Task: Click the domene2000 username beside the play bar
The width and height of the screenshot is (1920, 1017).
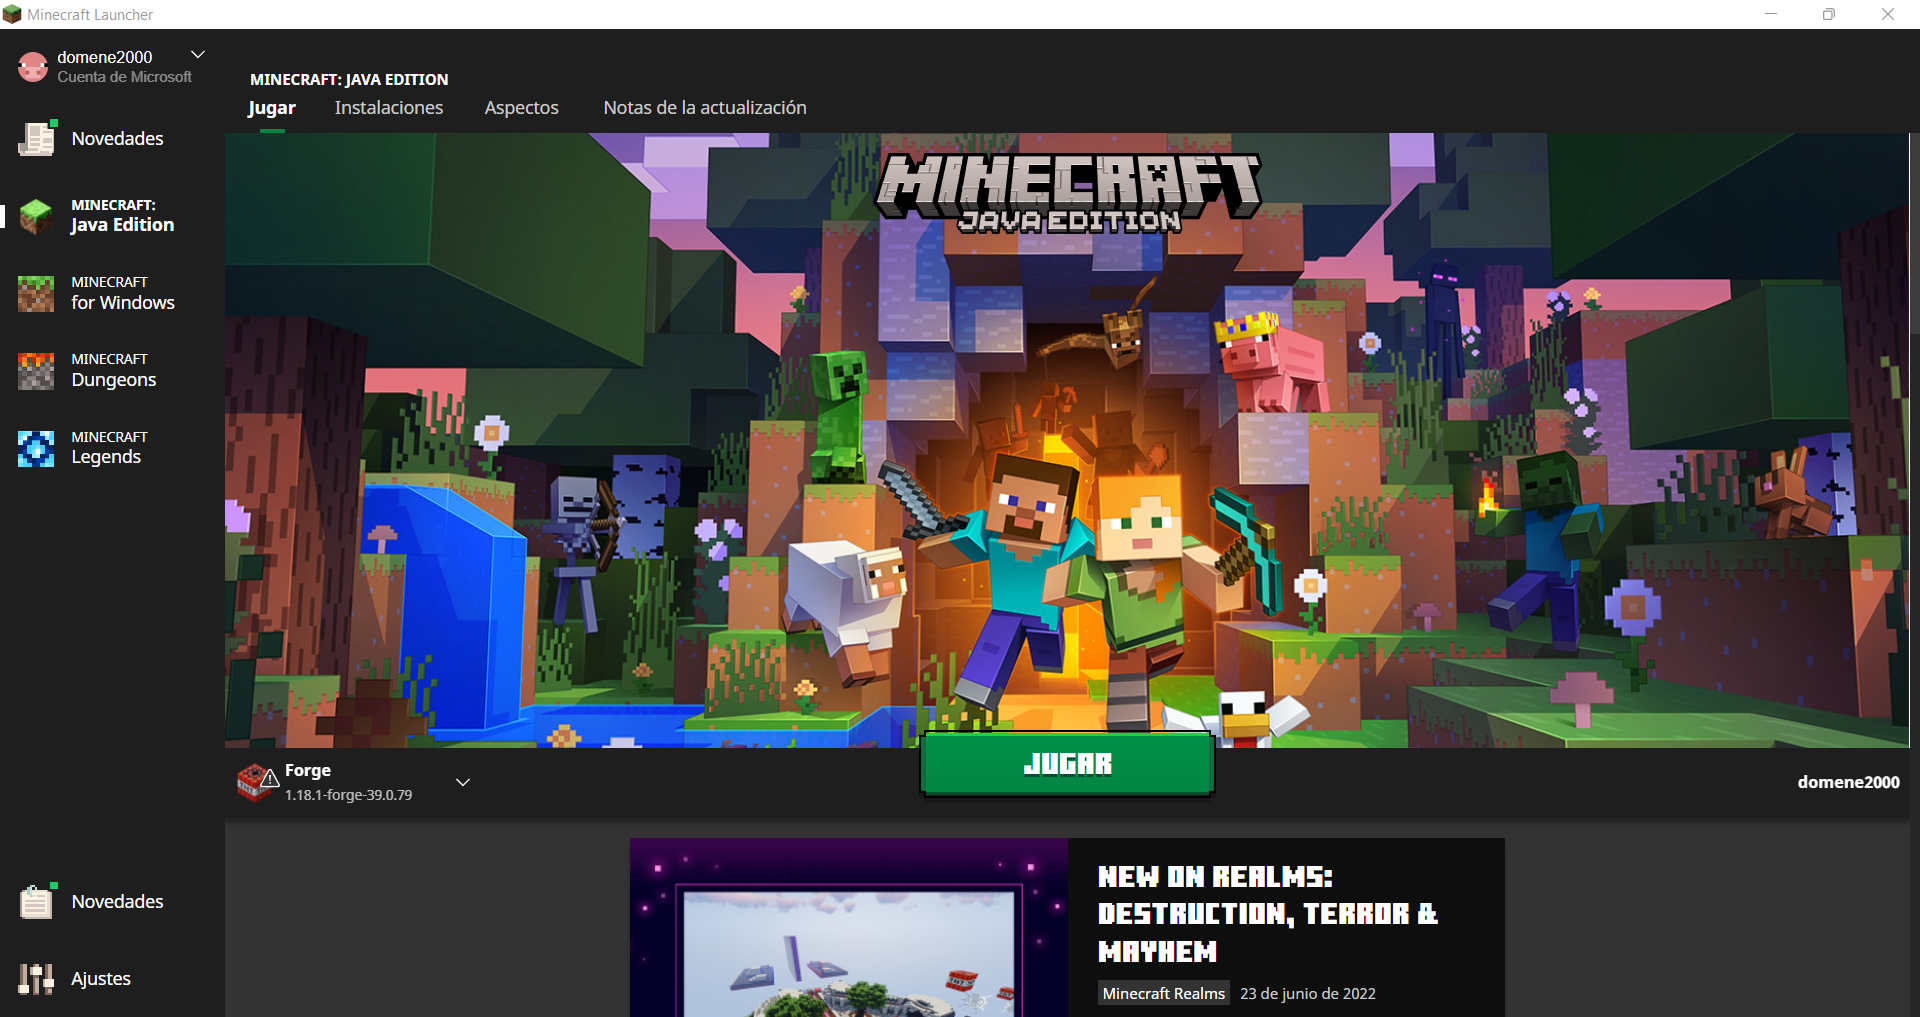Action: (x=1848, y=782)
